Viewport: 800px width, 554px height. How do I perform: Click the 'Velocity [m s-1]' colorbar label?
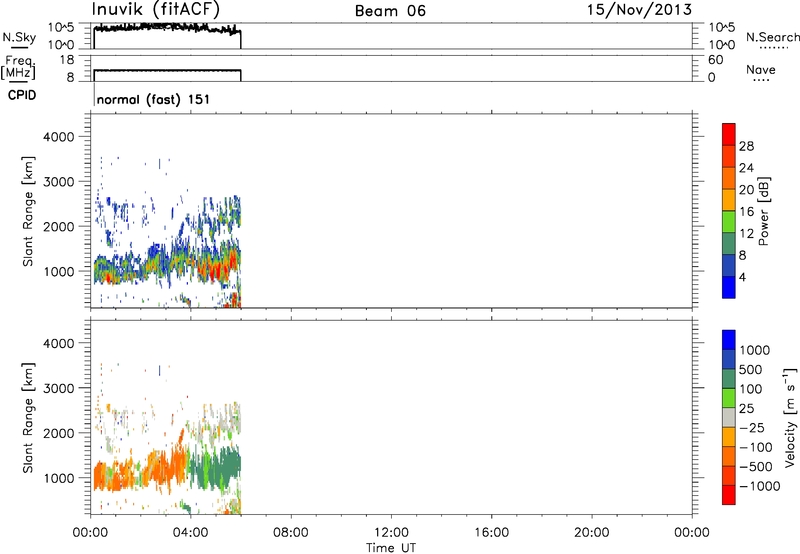point(790,417)
